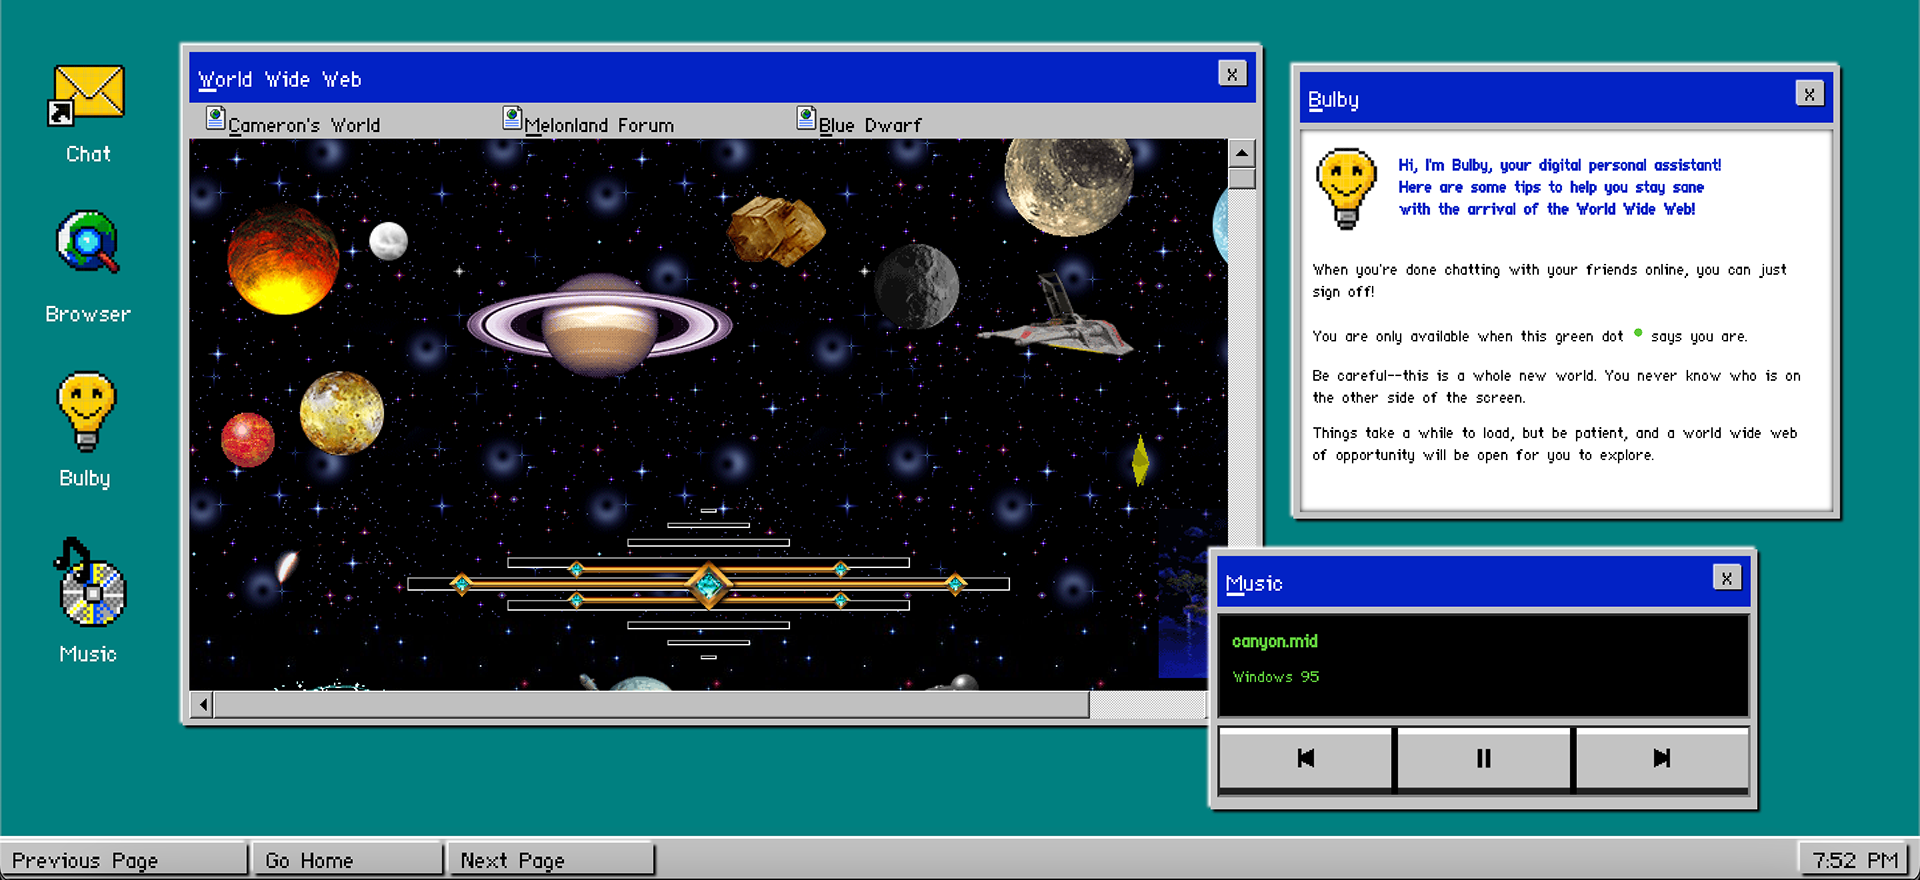
Task: Click the browser vertical scrollbar thumb
Action: coord(1241,179)
